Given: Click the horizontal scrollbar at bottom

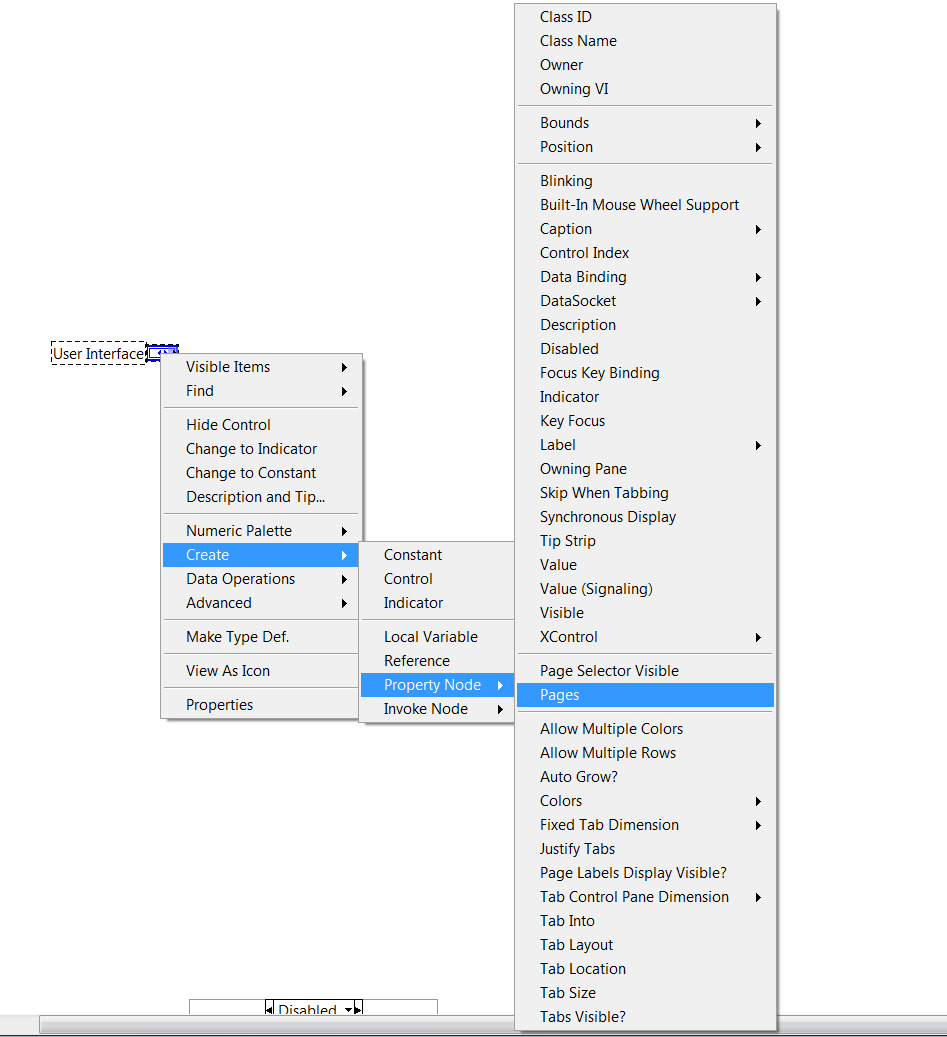Looking at the screenshot, I should [x=270, y=1026].
